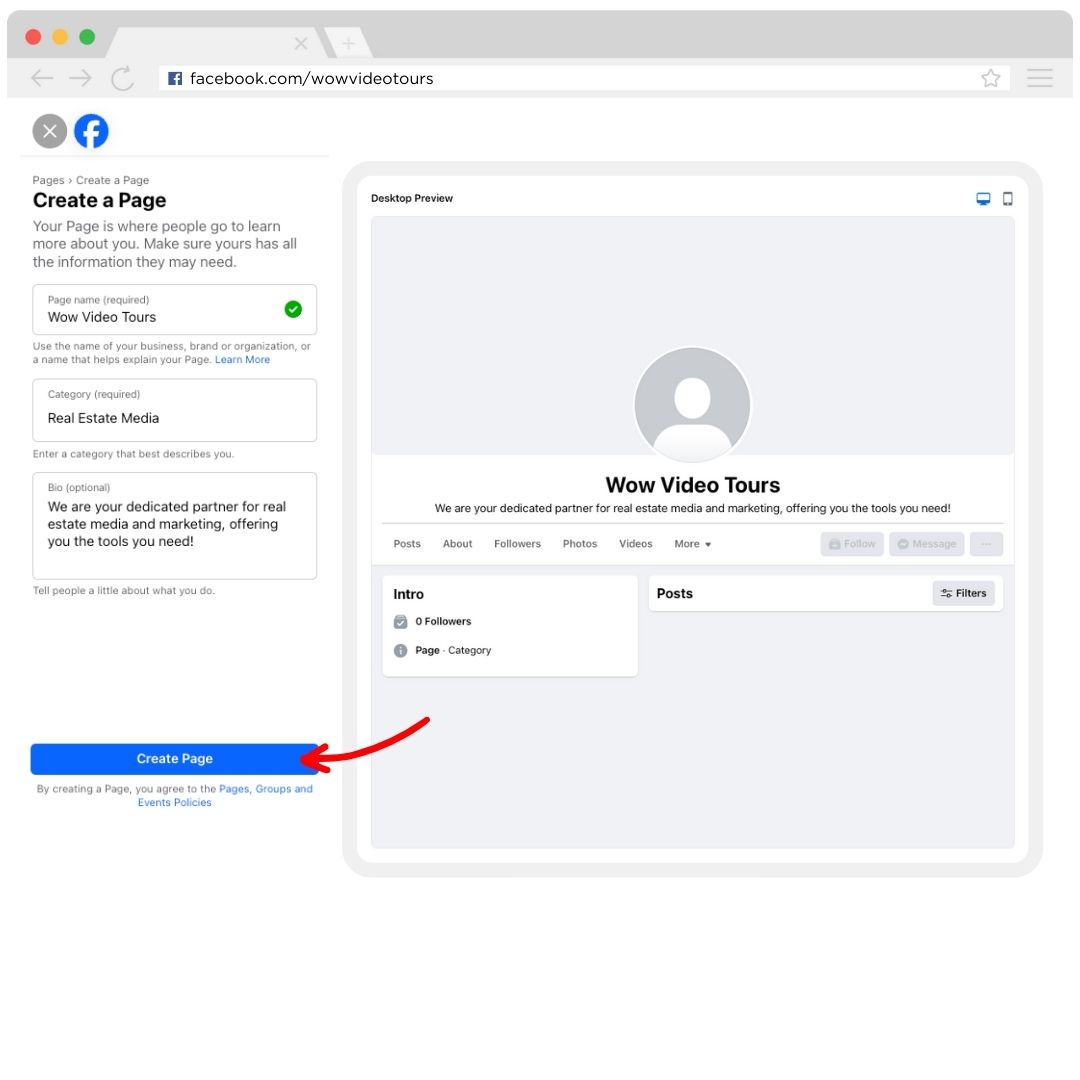The height and width of the screenshot is (1080, 1080).
Task: Click the Follow button in preview
Action: pyautogui.click(x=852, y=544)
